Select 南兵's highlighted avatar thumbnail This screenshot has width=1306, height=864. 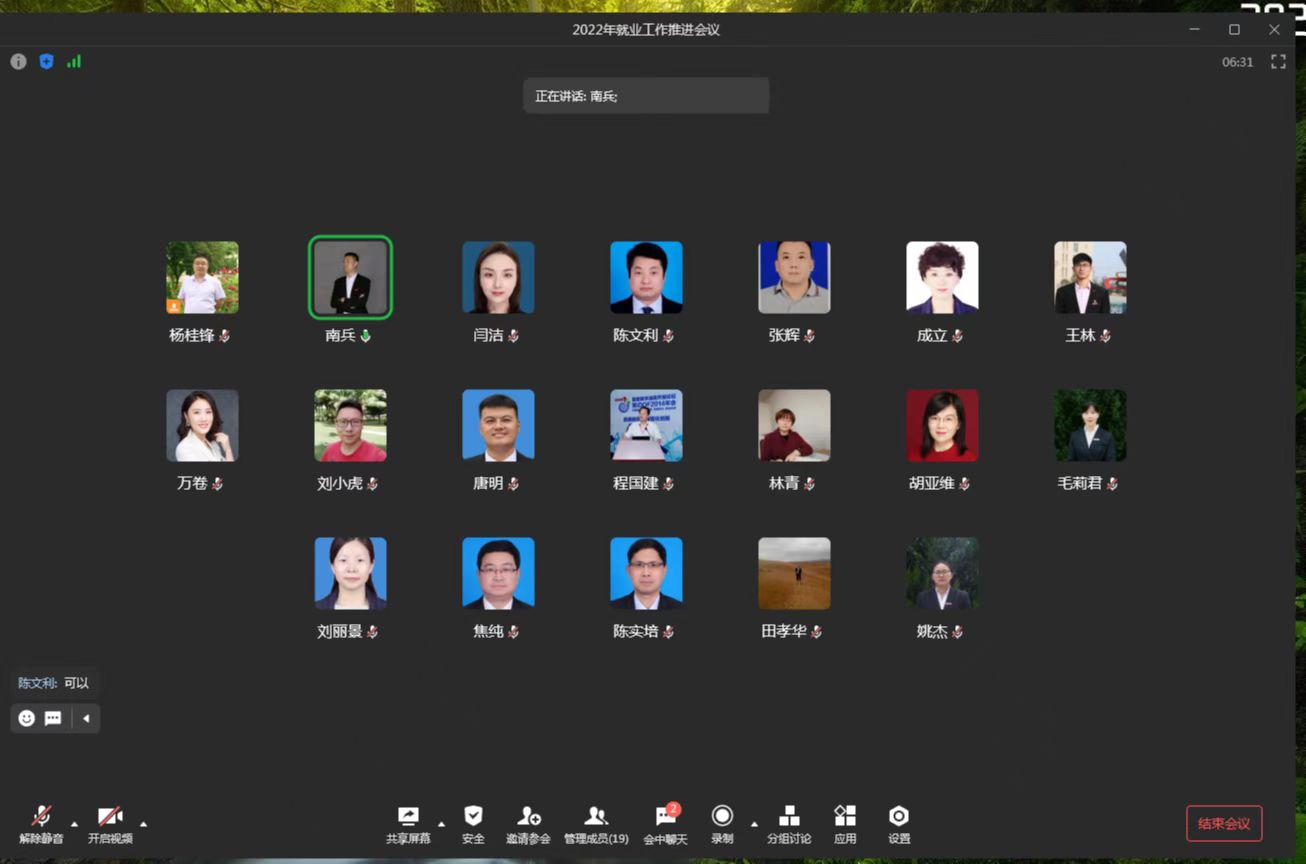point(350,278)
